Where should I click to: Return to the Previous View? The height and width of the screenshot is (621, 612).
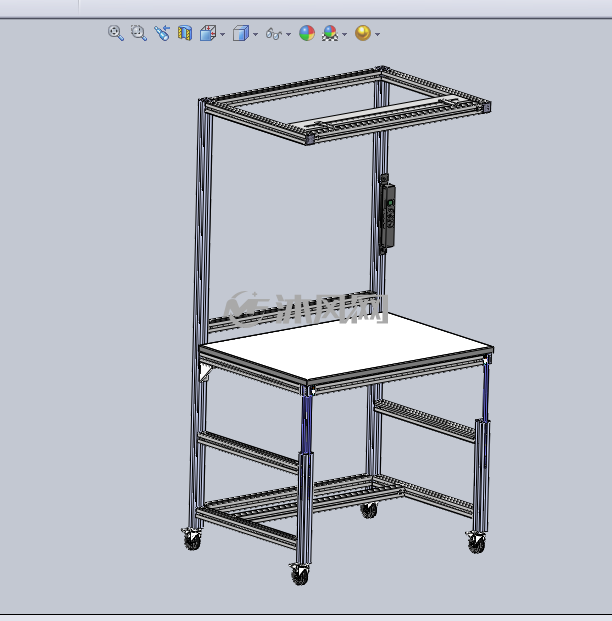pos(162,33)
